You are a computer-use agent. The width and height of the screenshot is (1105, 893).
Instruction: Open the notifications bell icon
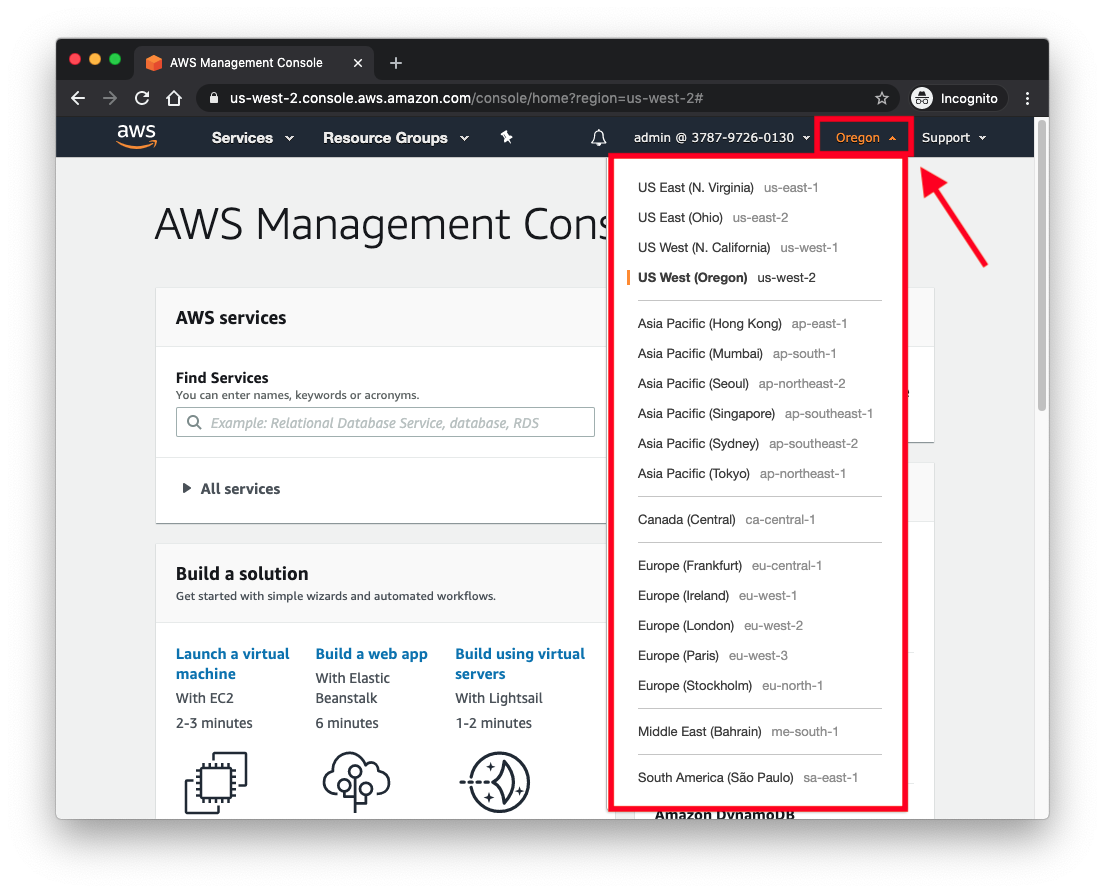point(598,137)
